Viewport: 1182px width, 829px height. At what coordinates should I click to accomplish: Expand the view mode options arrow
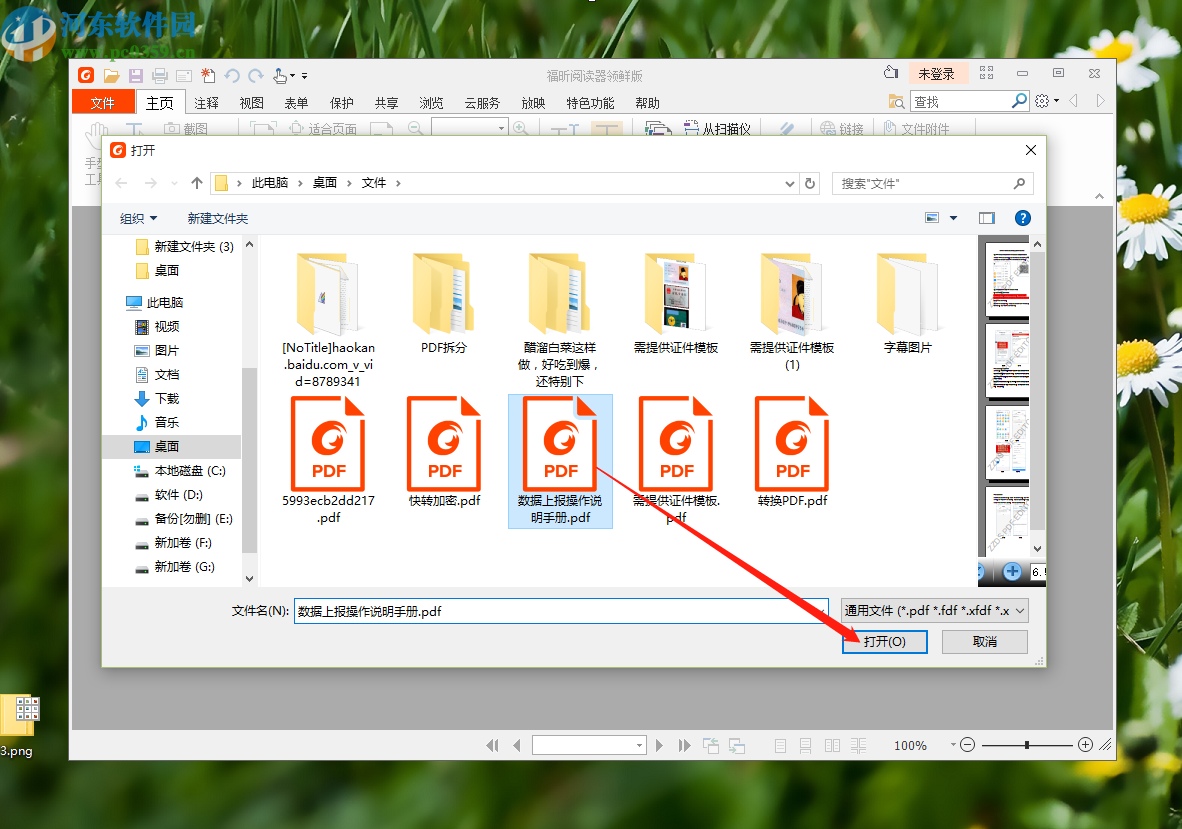(954, 218)
